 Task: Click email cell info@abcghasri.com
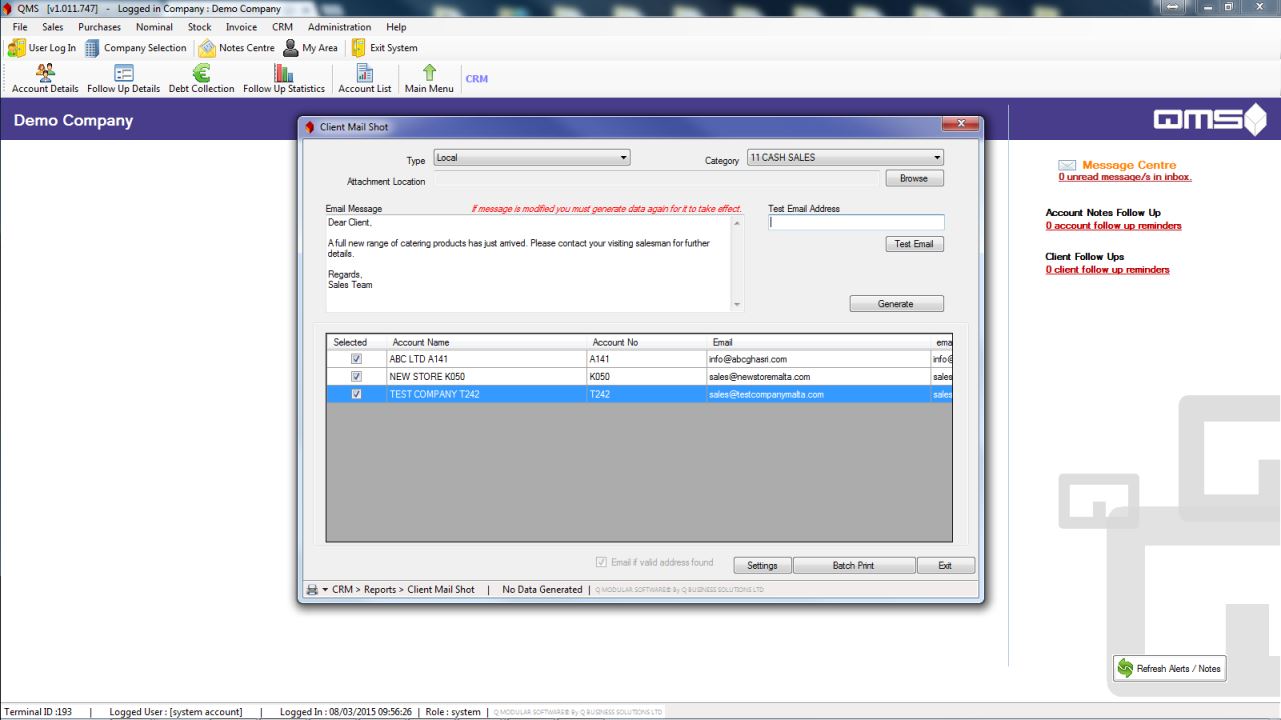coord(817,359)
